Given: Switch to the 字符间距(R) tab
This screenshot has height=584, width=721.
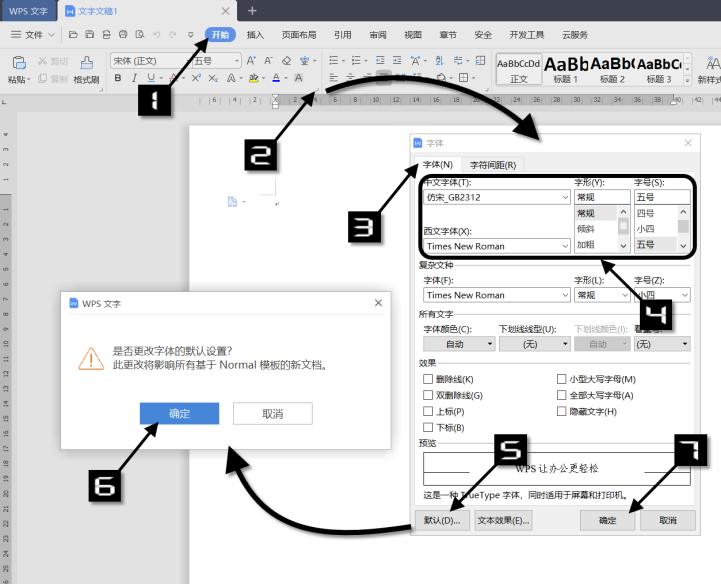Looking at the screenshot, I should click(x=493, y=165).
